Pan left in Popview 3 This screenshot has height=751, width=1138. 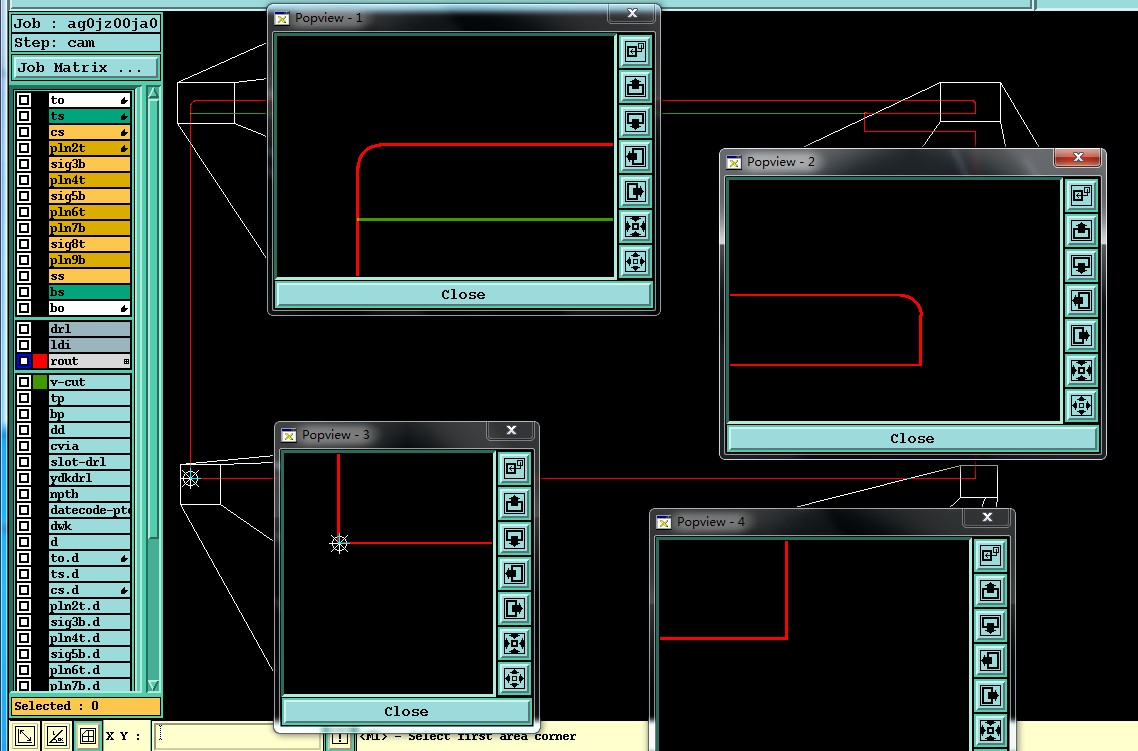click(x=515, y=573)
